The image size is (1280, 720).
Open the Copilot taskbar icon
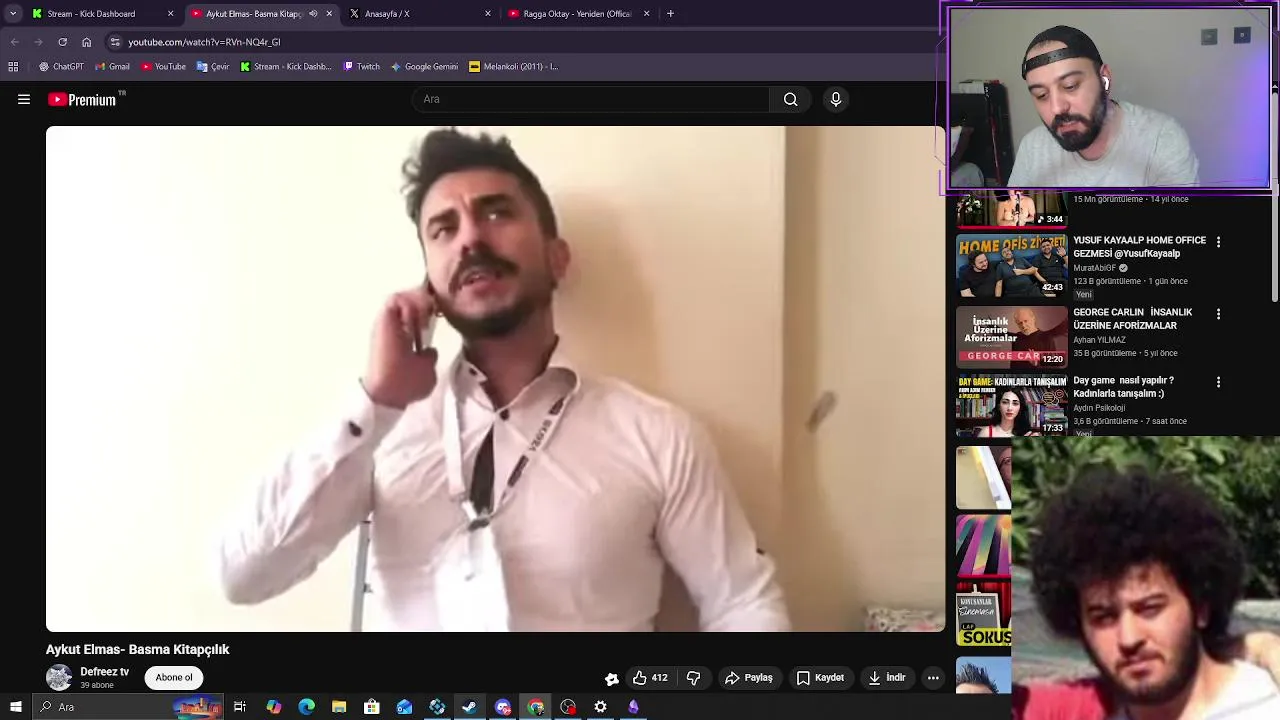273,707
